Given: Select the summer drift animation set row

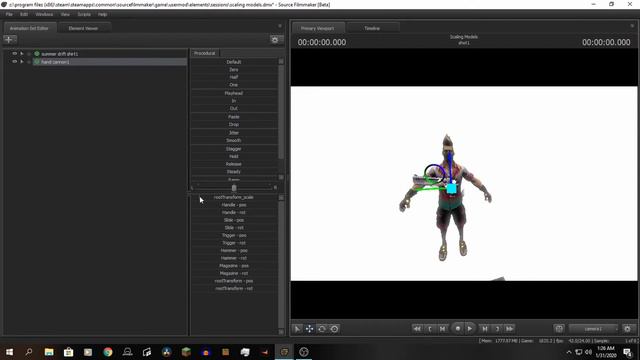Looking at the screenshot, I should (x=110, y=53).
